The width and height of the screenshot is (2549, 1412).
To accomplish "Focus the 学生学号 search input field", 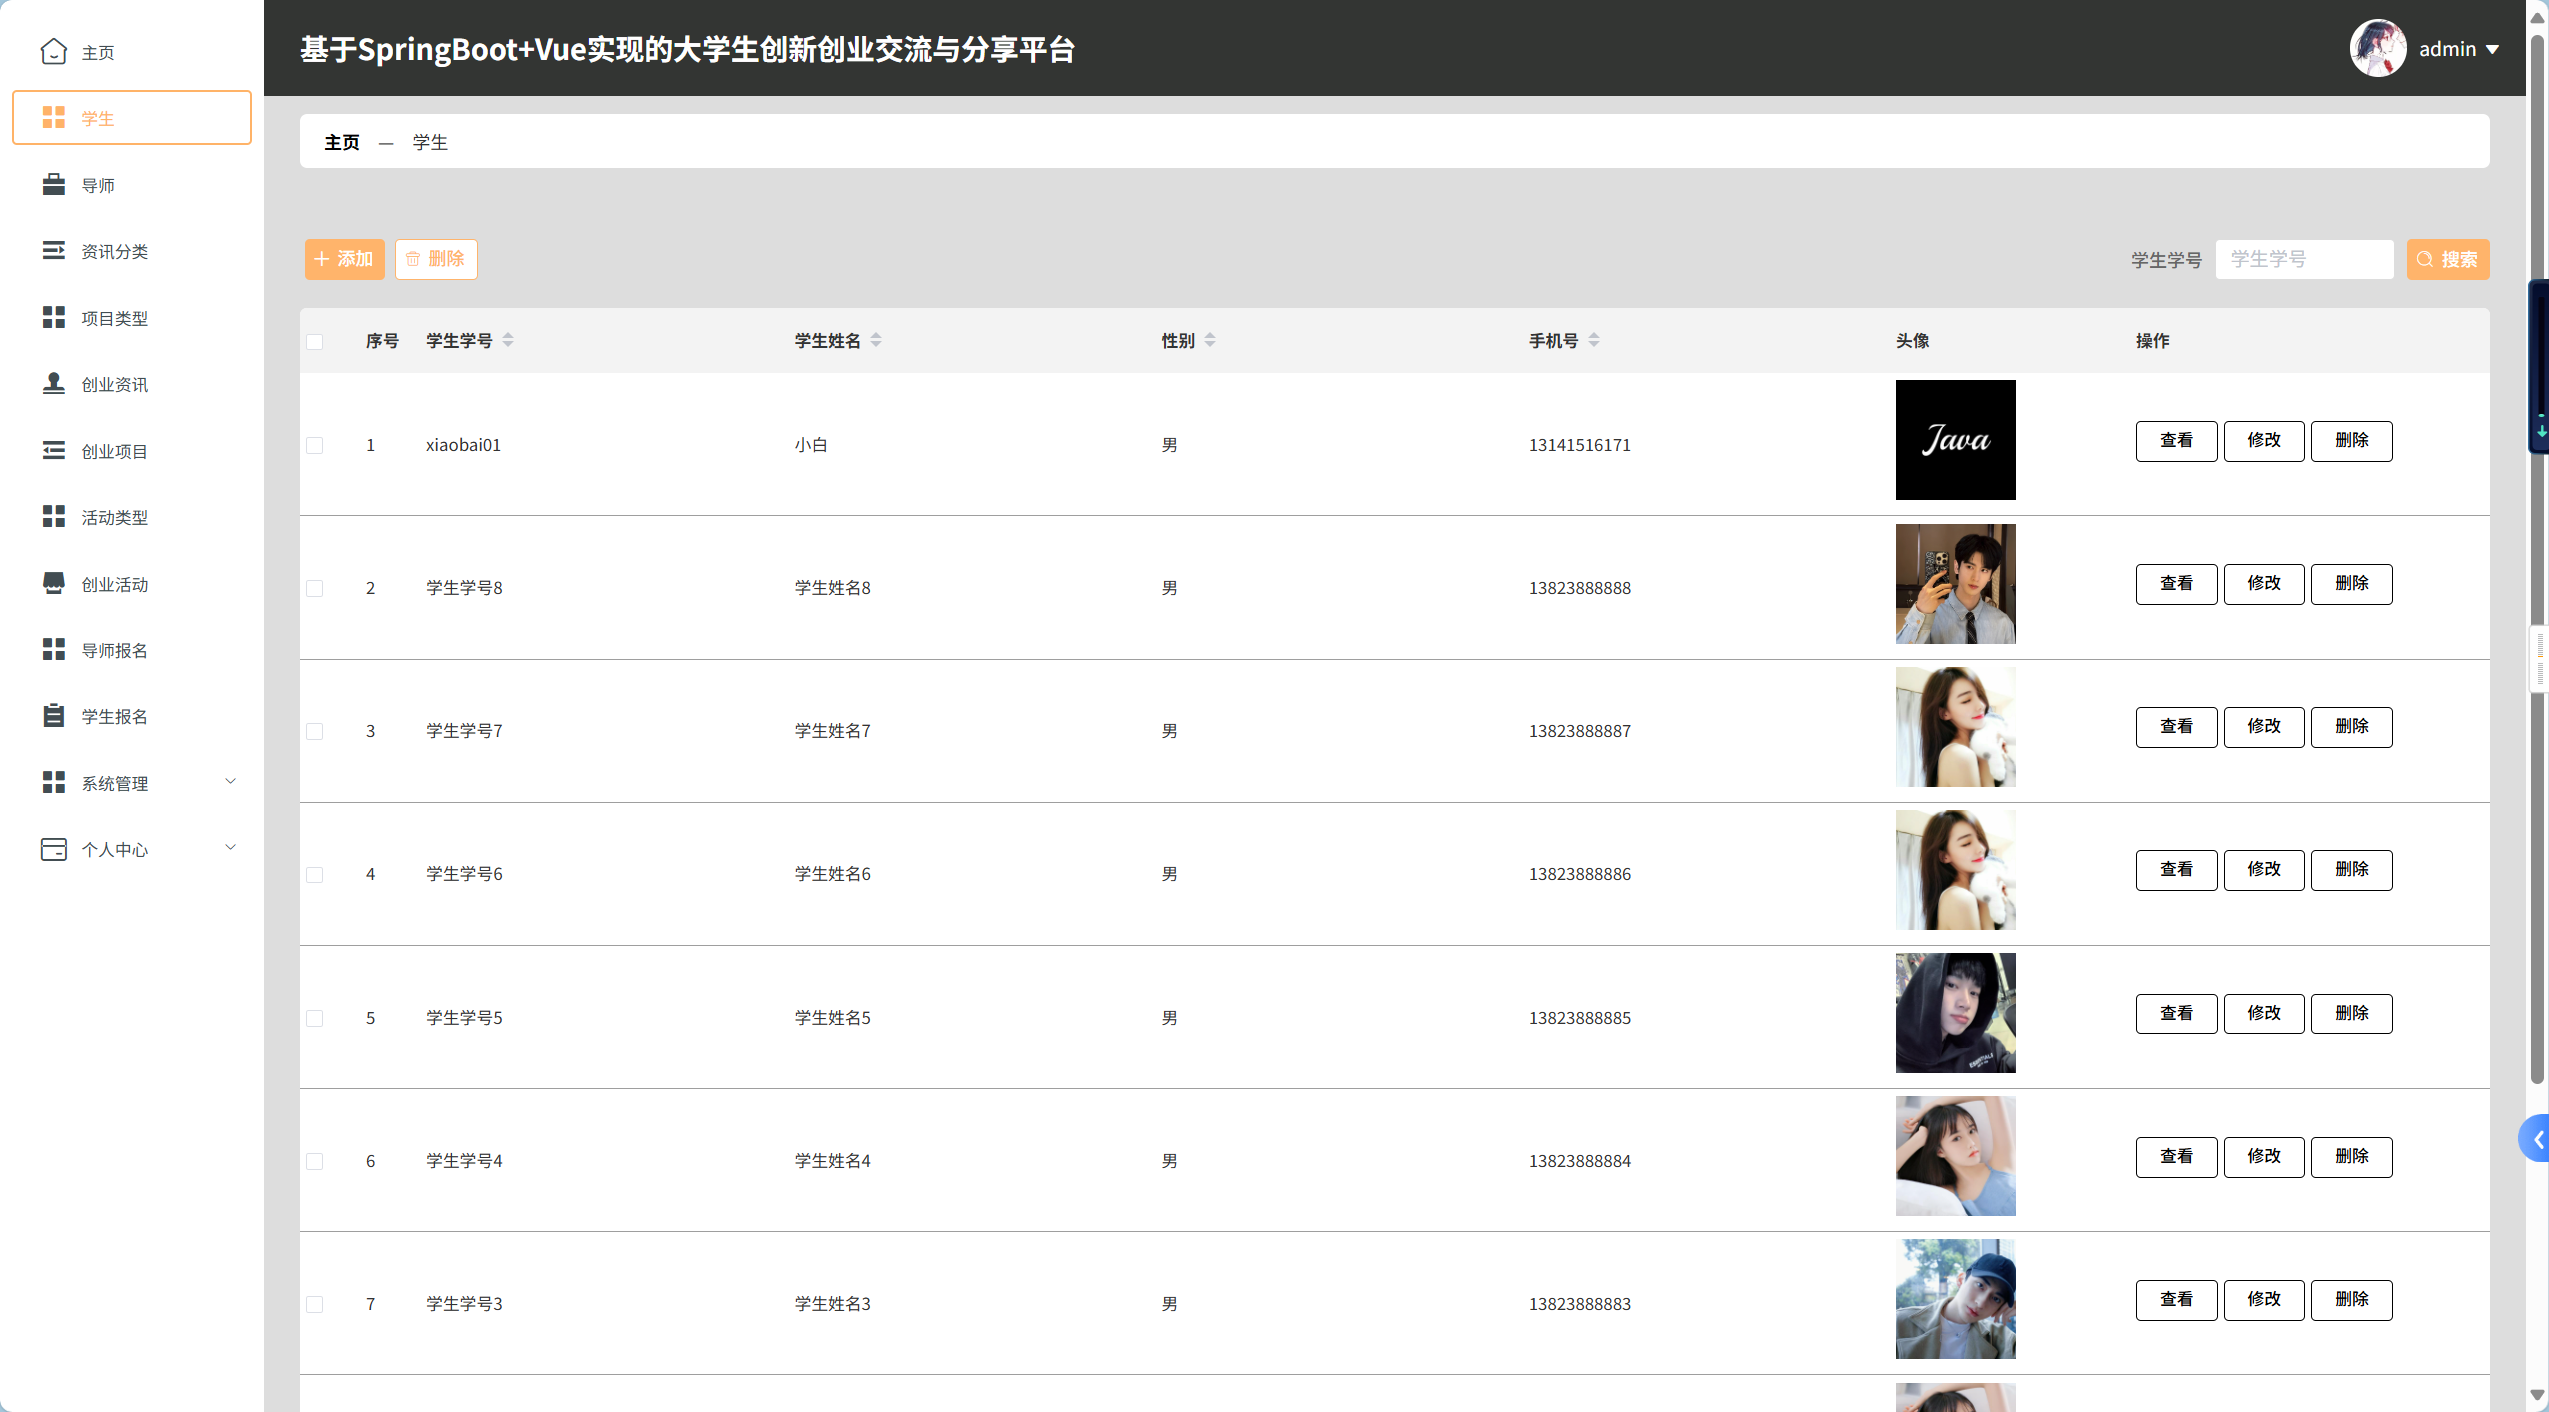I will point(2303,259).
